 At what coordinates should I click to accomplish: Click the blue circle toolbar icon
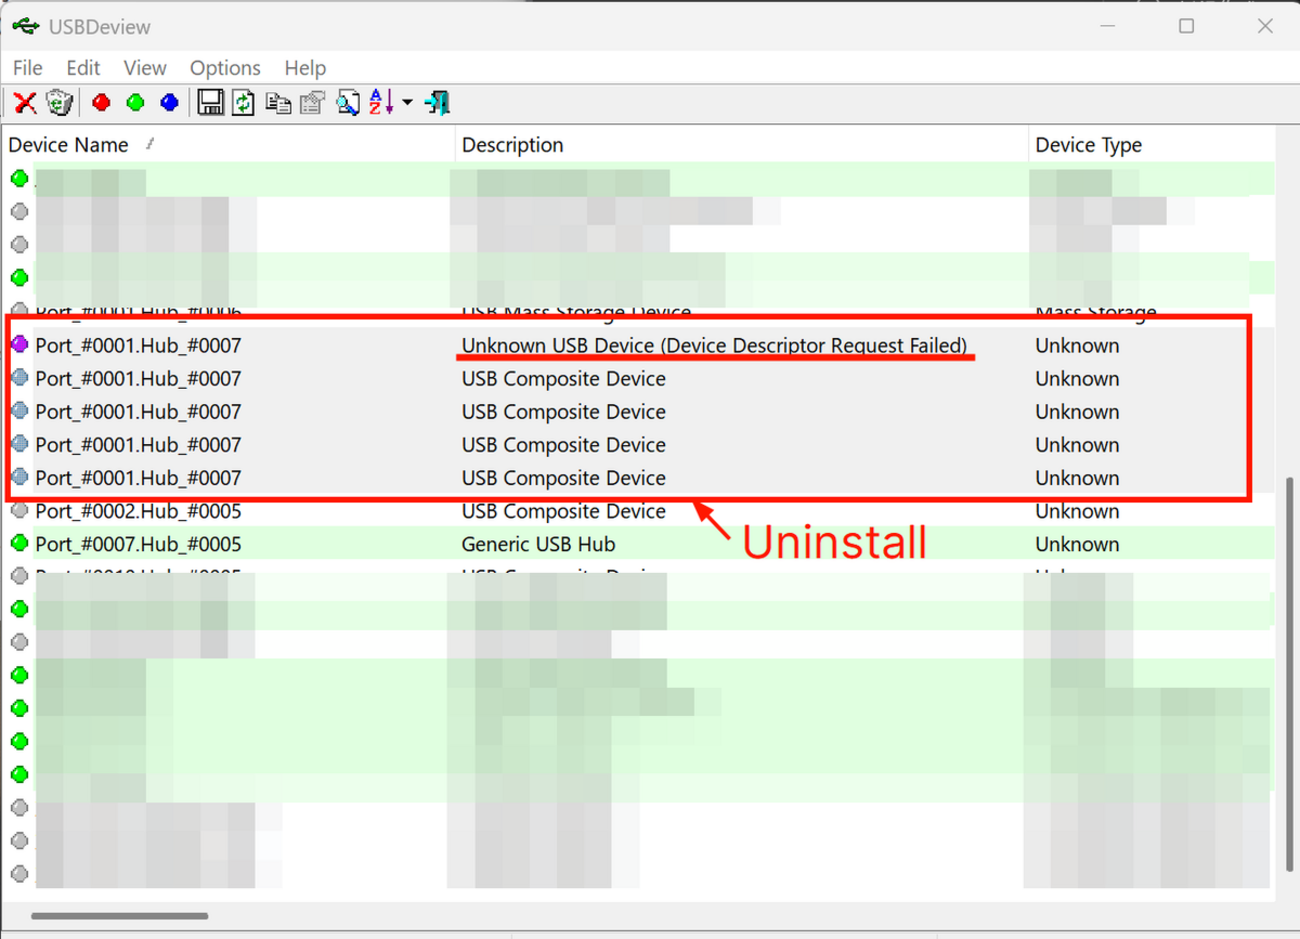[169, 102]
